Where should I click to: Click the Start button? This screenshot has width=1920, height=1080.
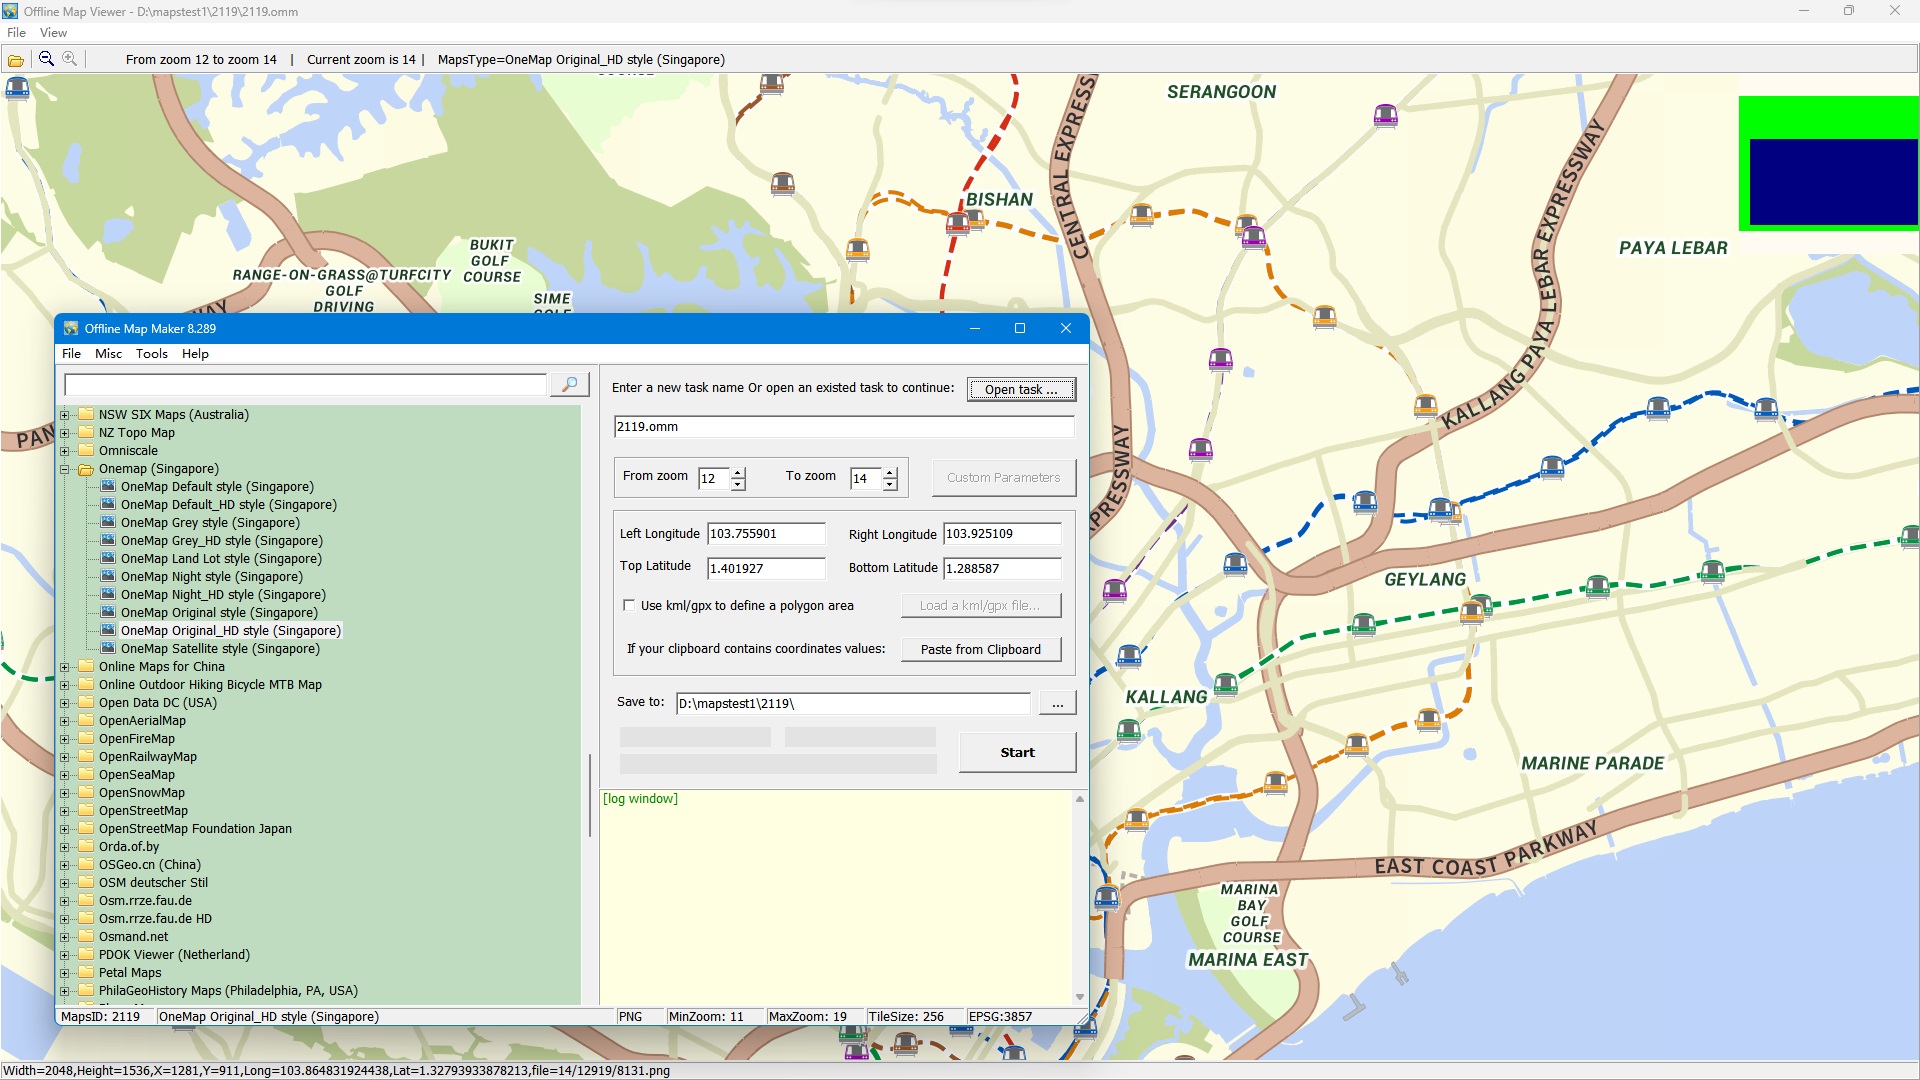point(1017,753)
